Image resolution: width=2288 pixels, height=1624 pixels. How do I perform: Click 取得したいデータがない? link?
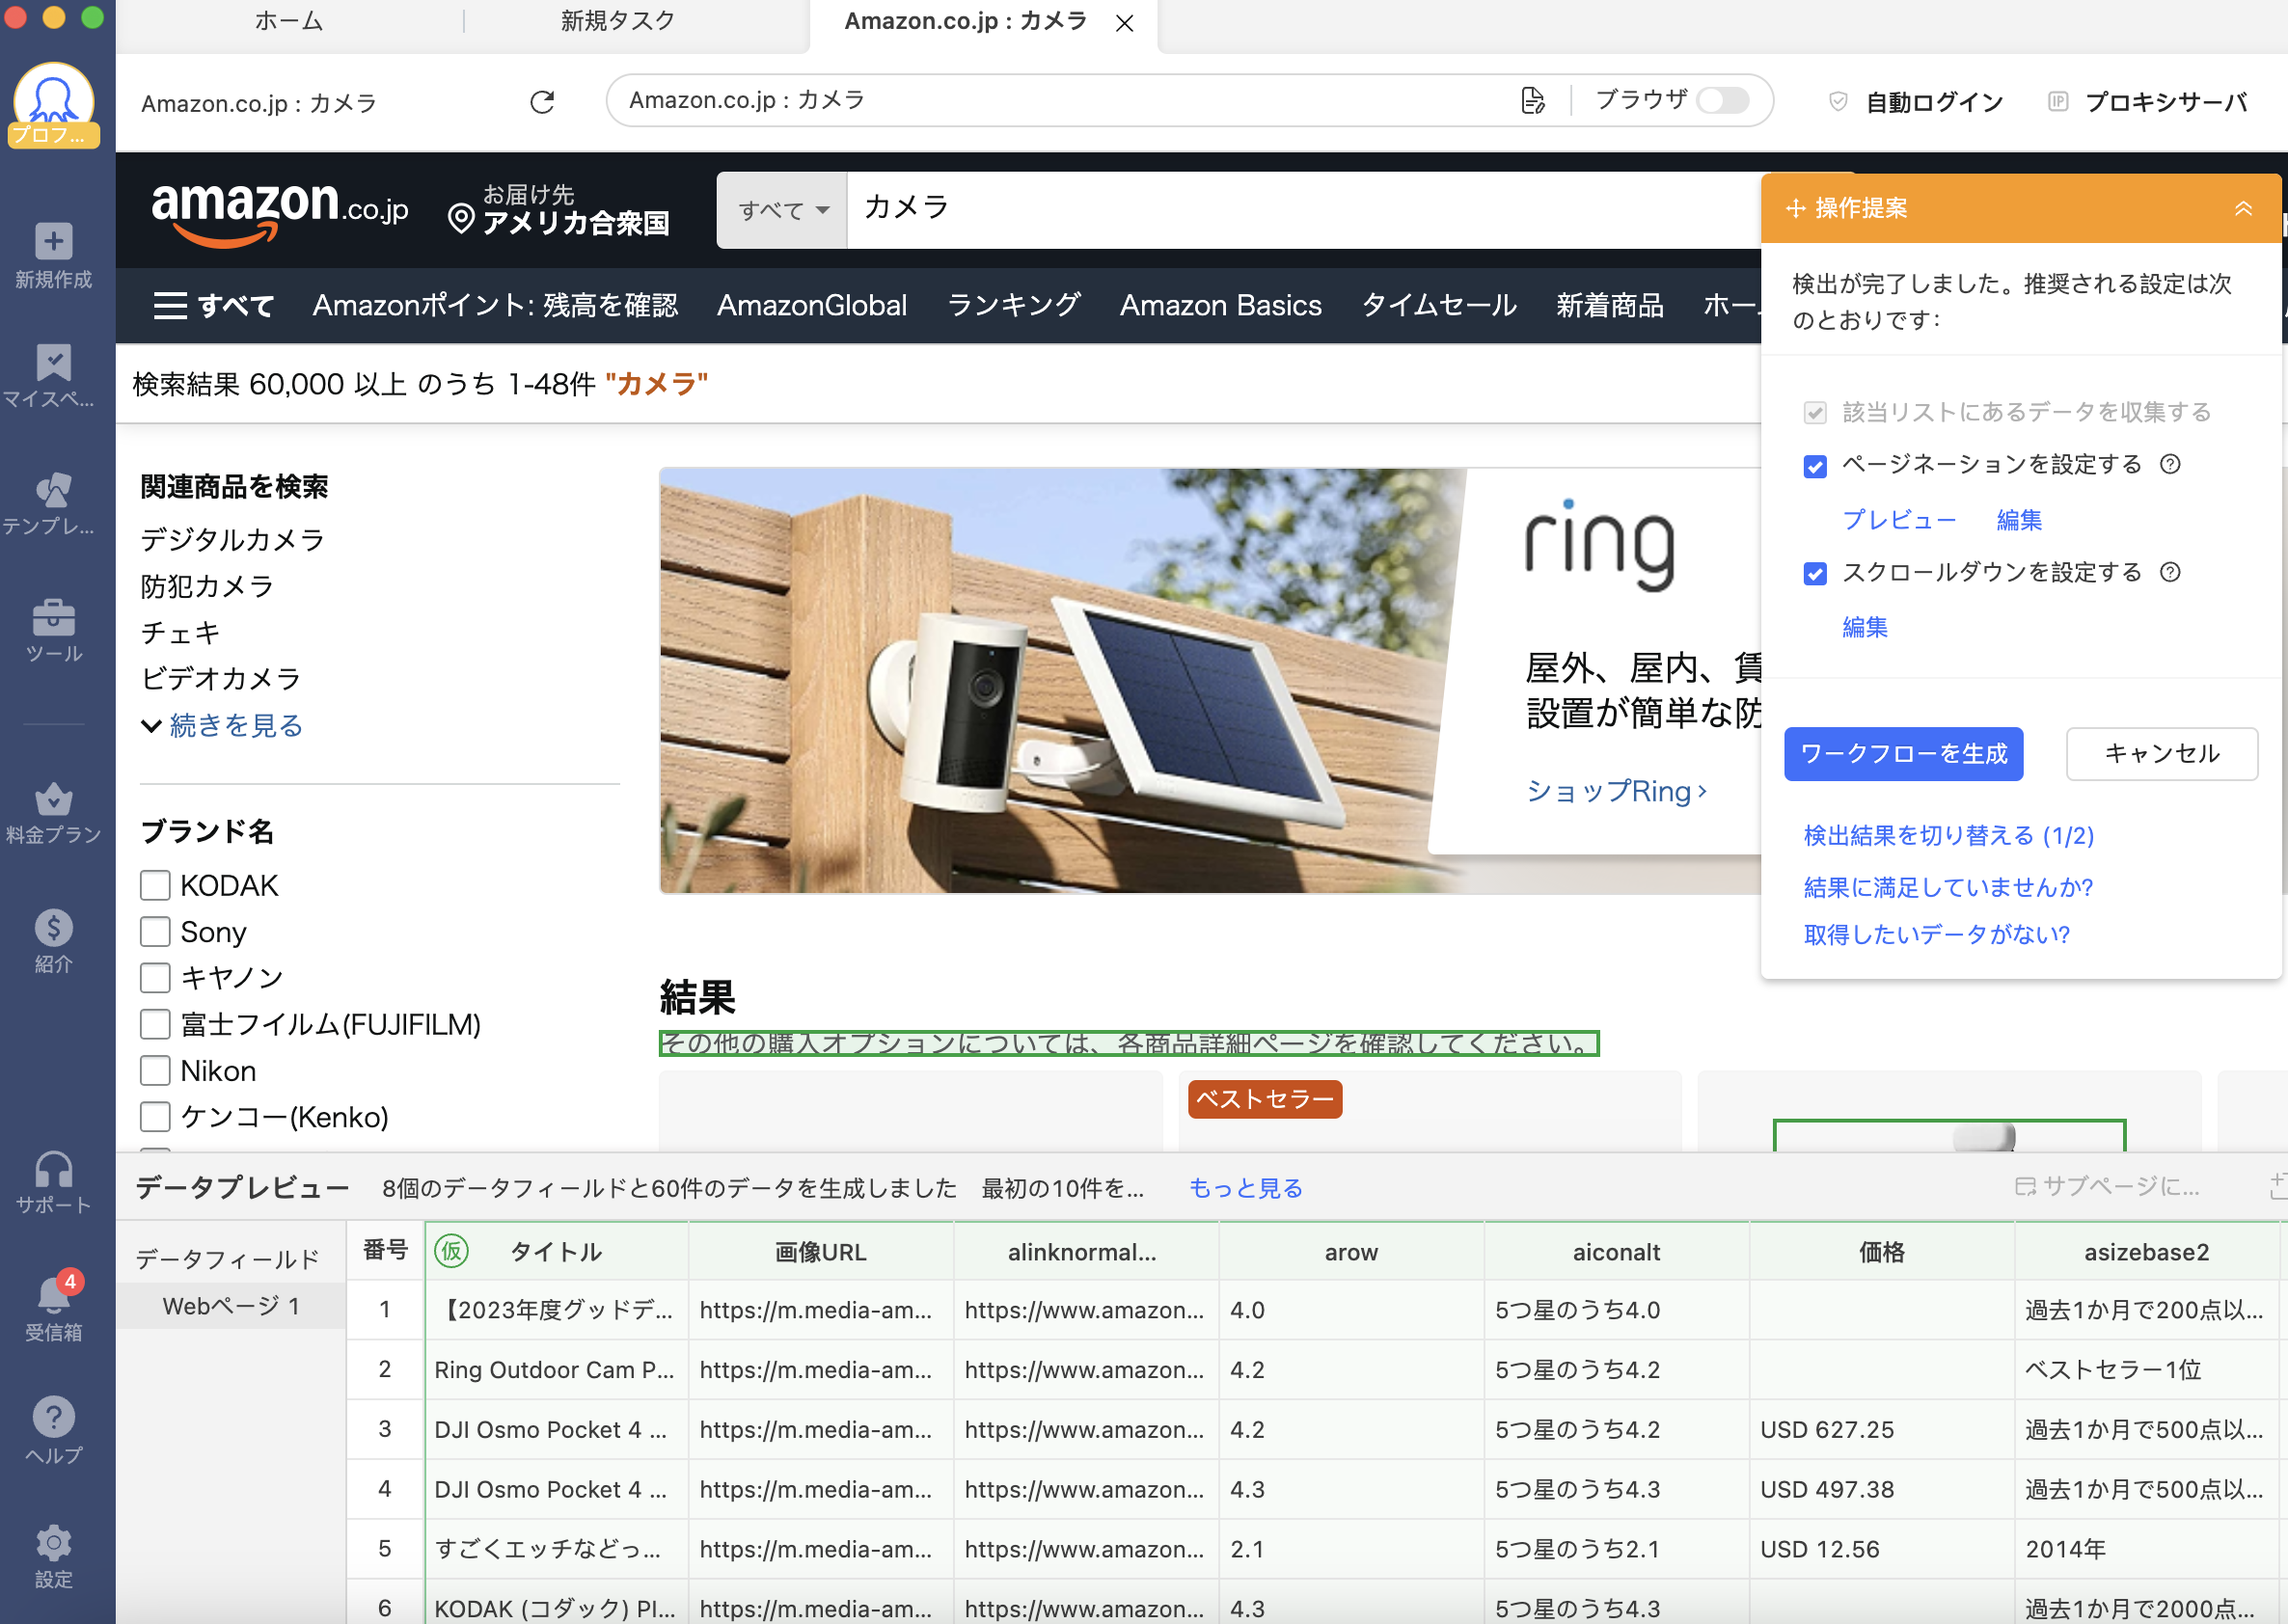[x=1936, y=934]
